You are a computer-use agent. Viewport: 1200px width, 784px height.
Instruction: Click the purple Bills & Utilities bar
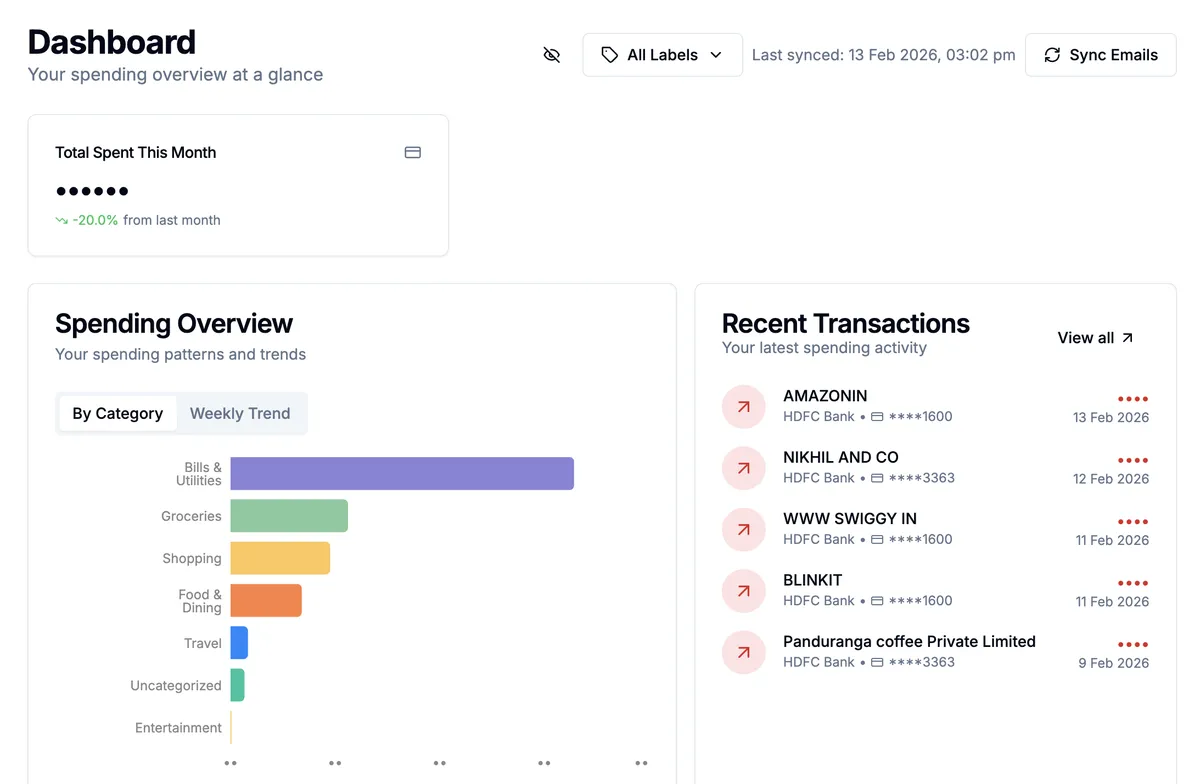point(402,474)
